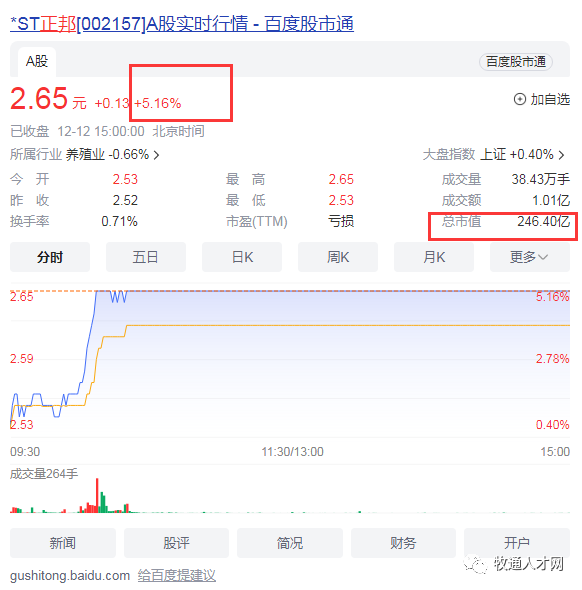Click the +0.13 price change value

[x=112, y=103]
